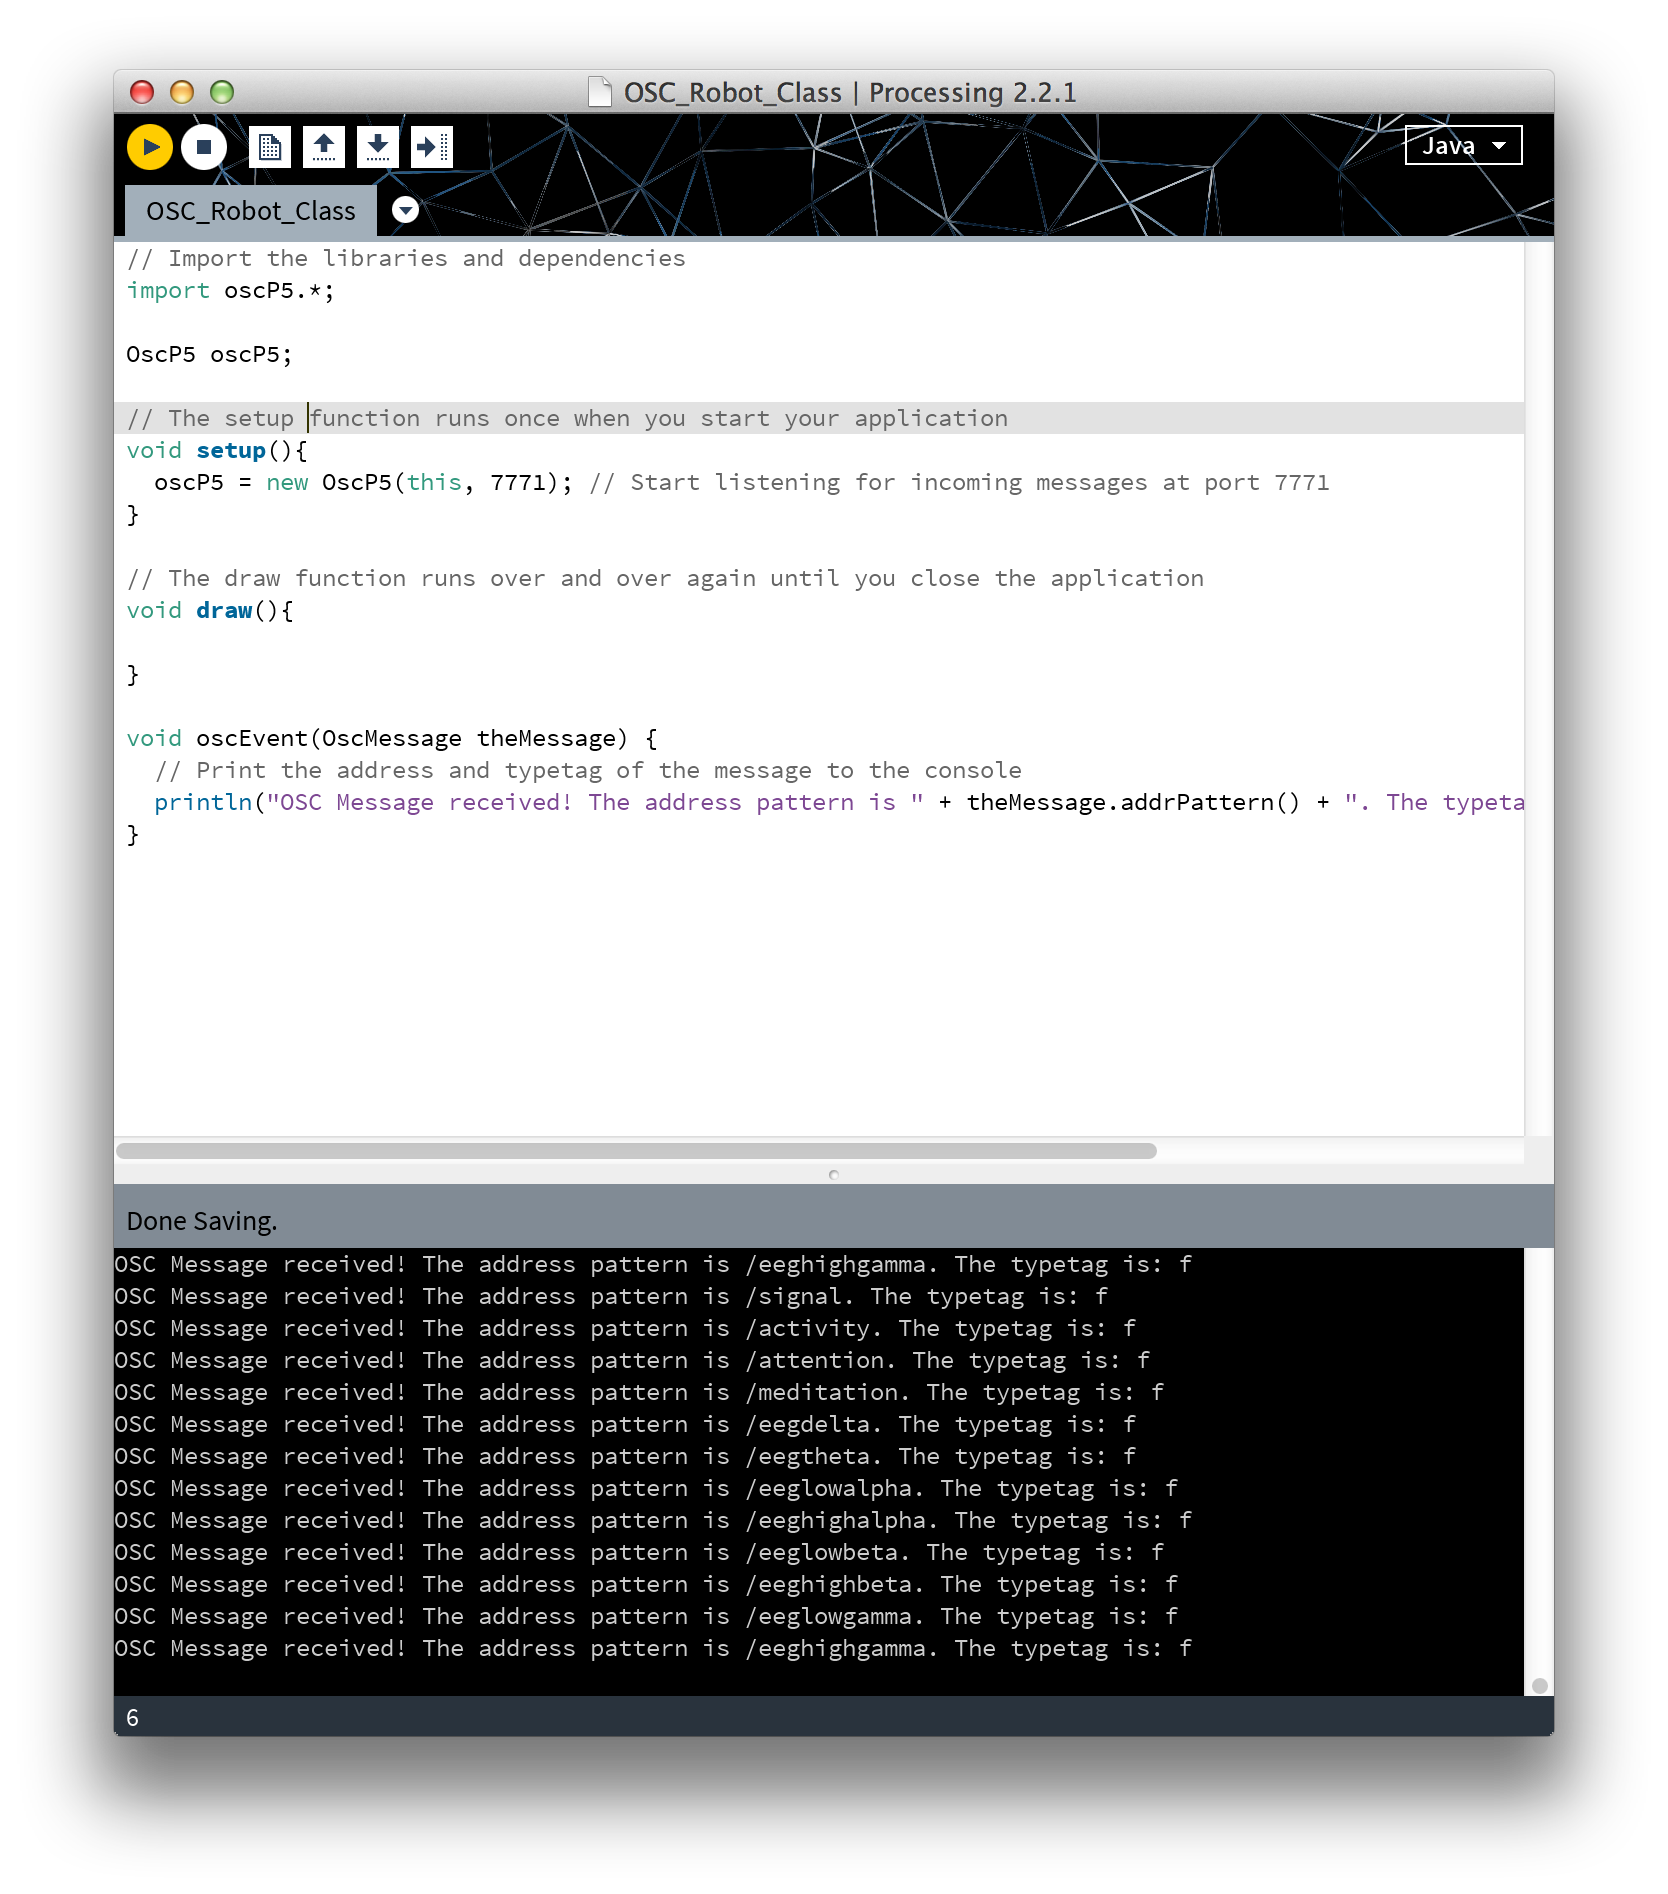
Task: Click the 'The draw function runs over' comment
Action: tap(665, 578)
